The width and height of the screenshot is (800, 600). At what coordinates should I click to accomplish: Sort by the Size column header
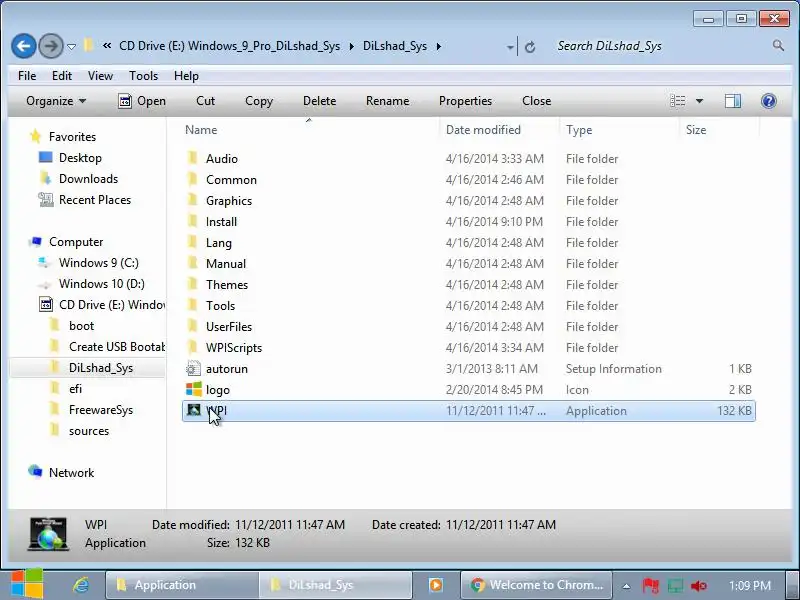pos(696,130)
